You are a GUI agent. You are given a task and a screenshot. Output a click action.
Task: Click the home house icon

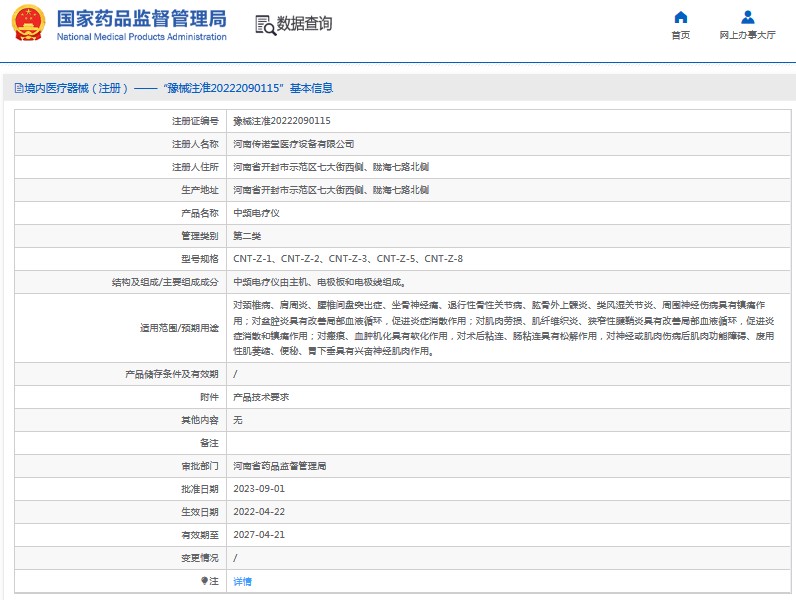coord(680,18)
